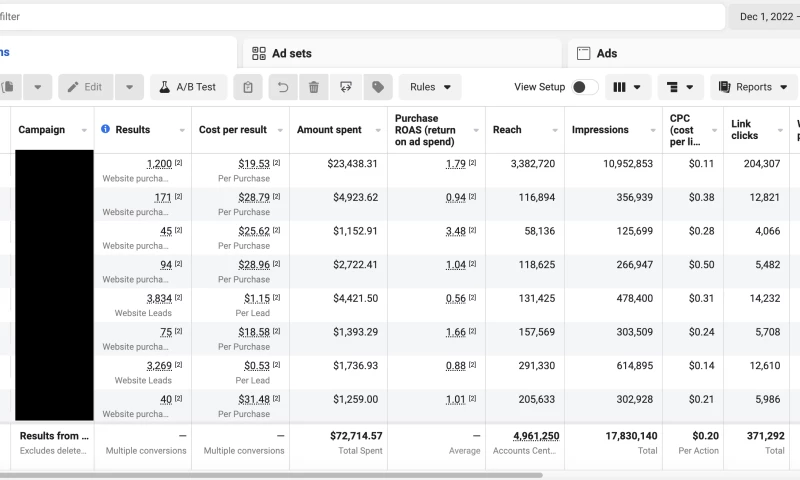Click the 1,200 results value
Viewport: 800px width, 480px height.
tap(159, 164)
